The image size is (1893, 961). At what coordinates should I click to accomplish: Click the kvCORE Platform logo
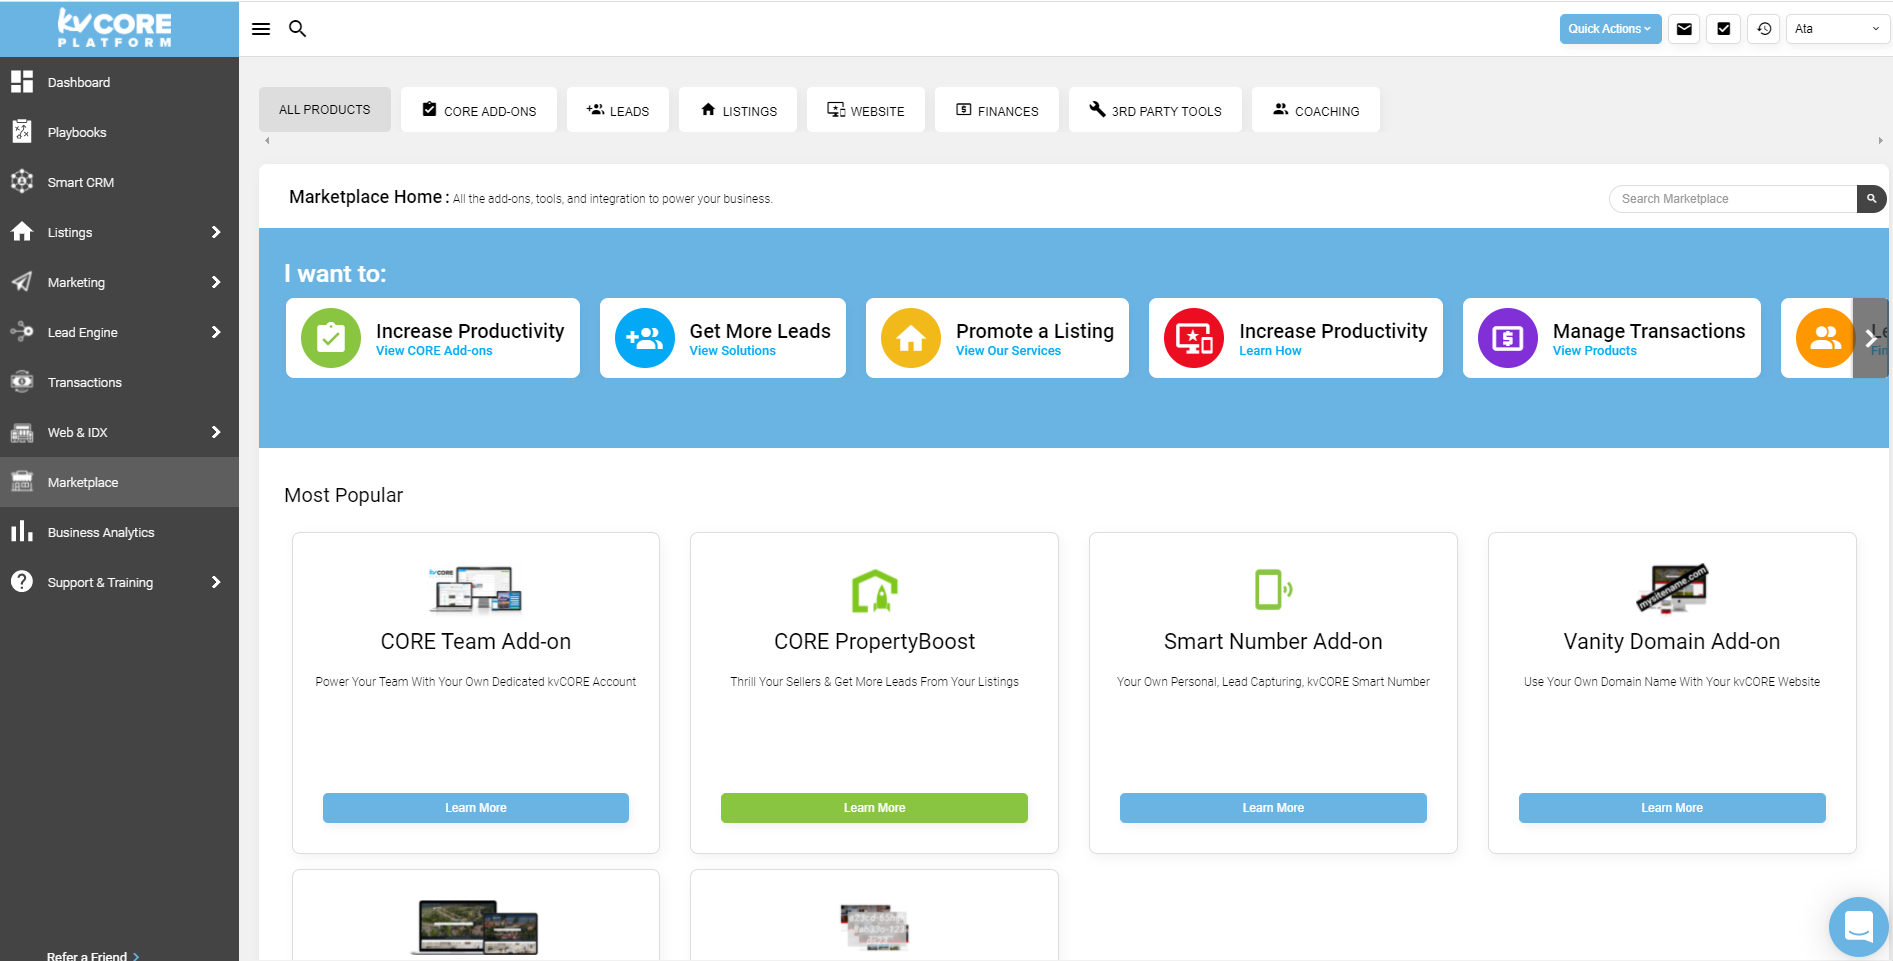click(x=115, y=28)
